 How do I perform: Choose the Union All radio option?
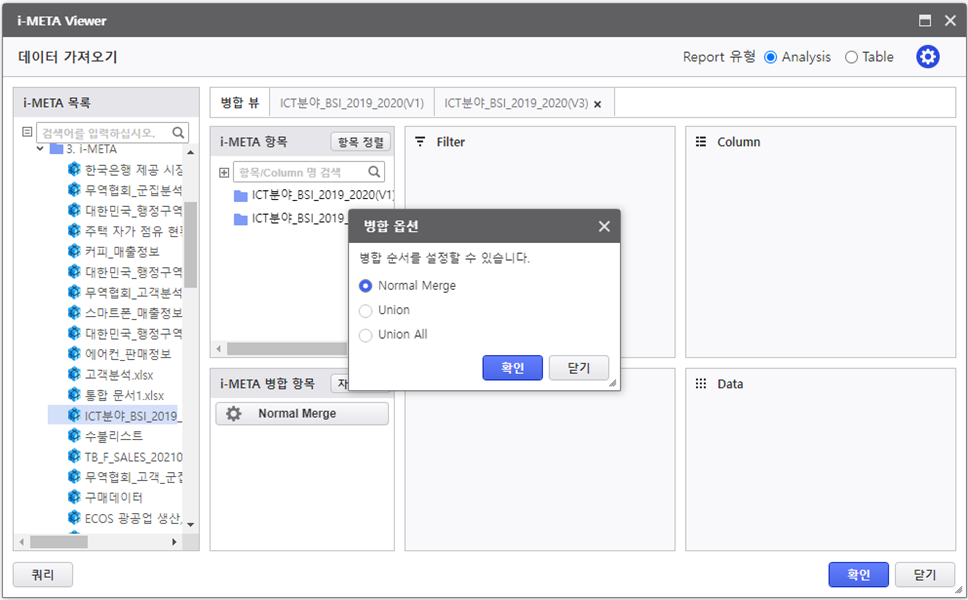[x=366, y=335]
